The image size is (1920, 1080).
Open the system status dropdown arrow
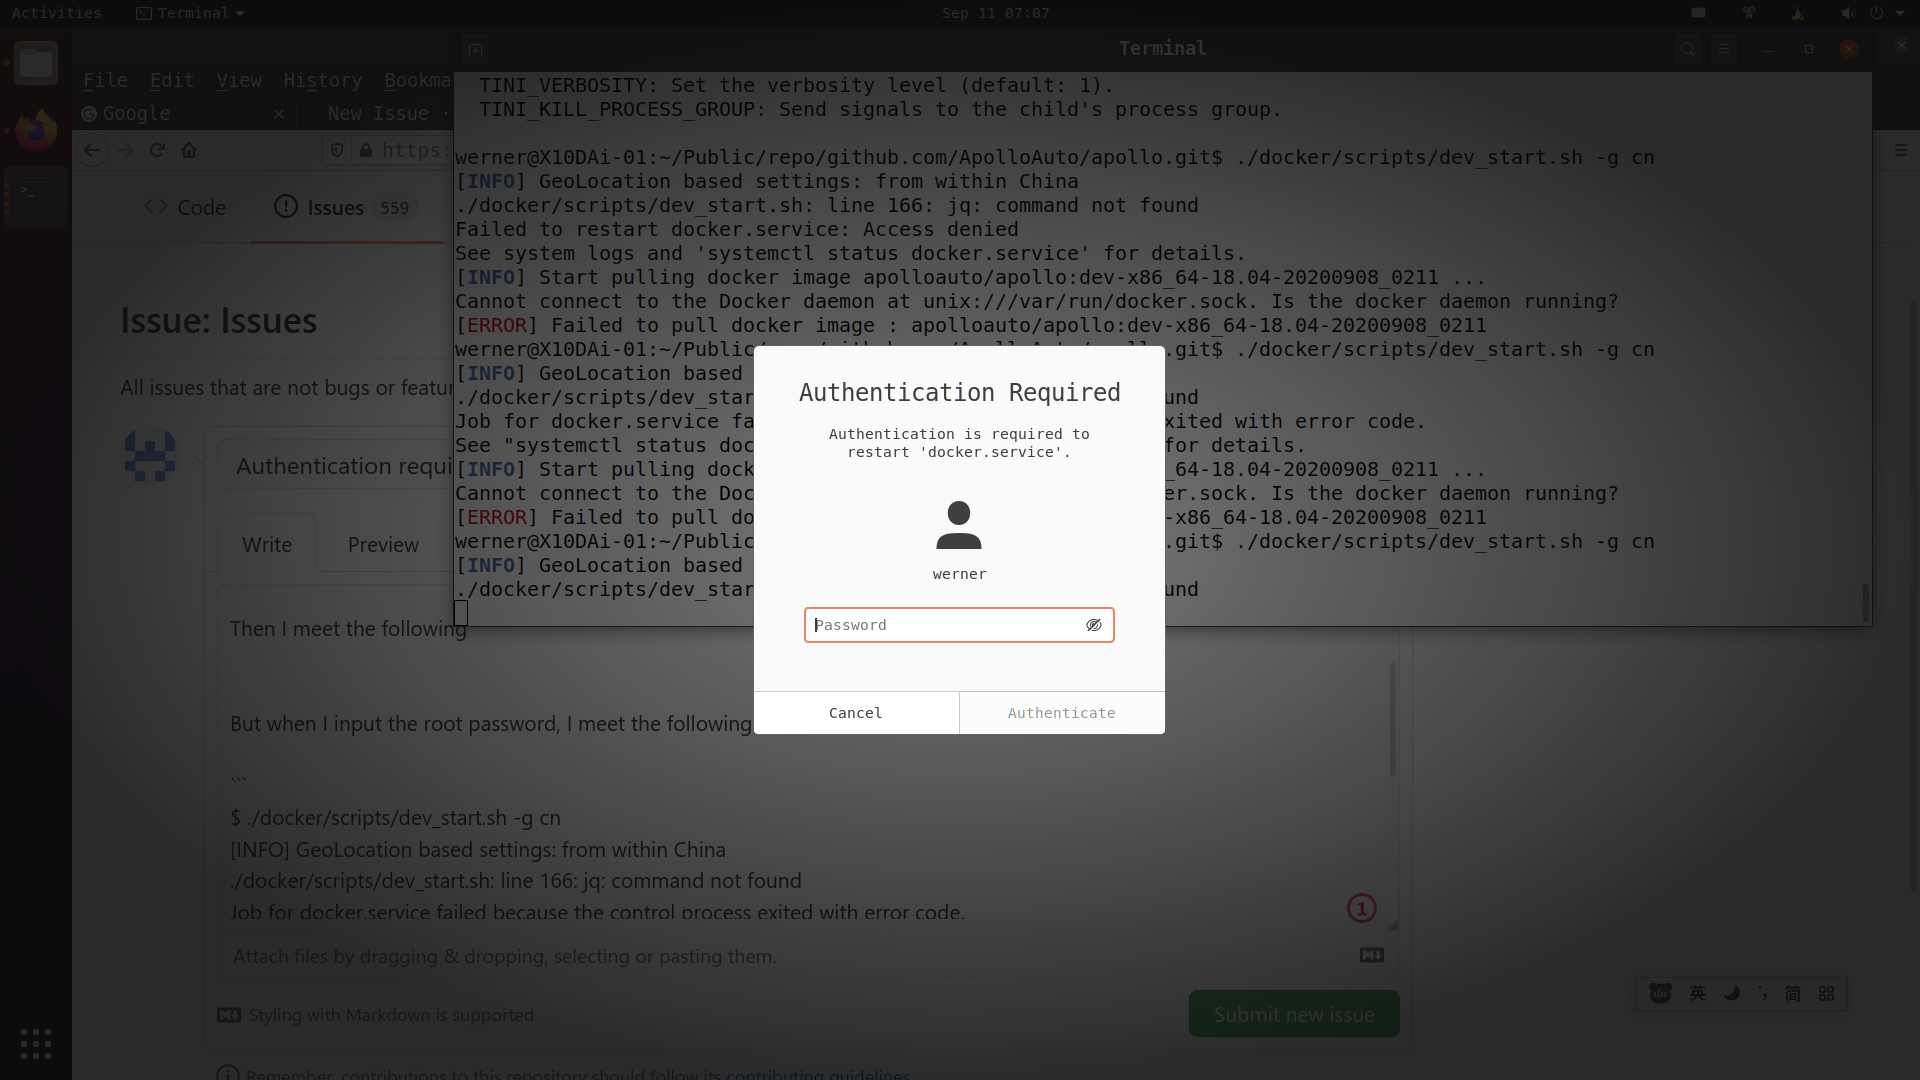click(x=1898, y=13)
